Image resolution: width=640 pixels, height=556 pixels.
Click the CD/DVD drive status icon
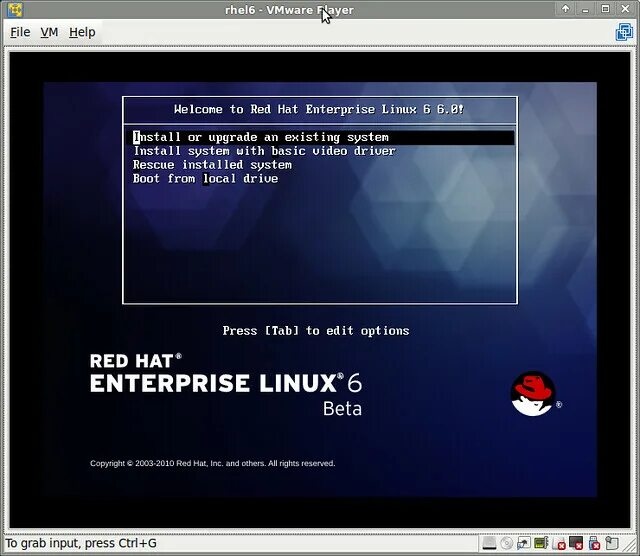click(507, 543)
